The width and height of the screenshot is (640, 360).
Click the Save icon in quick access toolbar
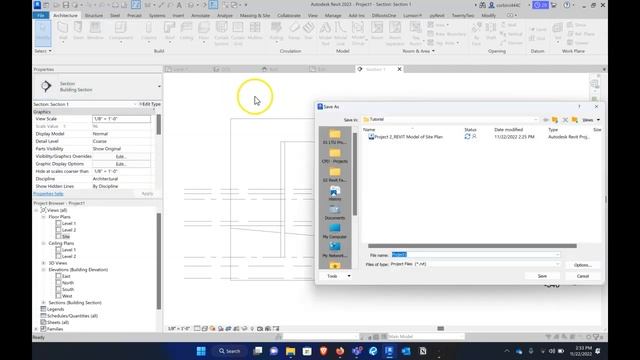(66, 5)
